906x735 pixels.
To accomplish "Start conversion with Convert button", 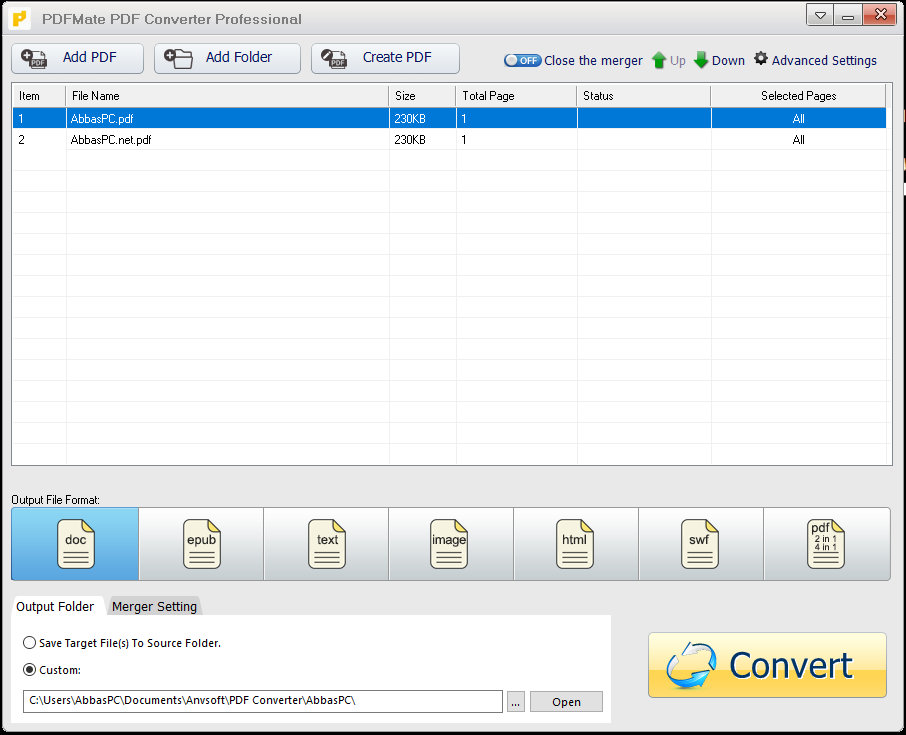I will coord(767,665).
